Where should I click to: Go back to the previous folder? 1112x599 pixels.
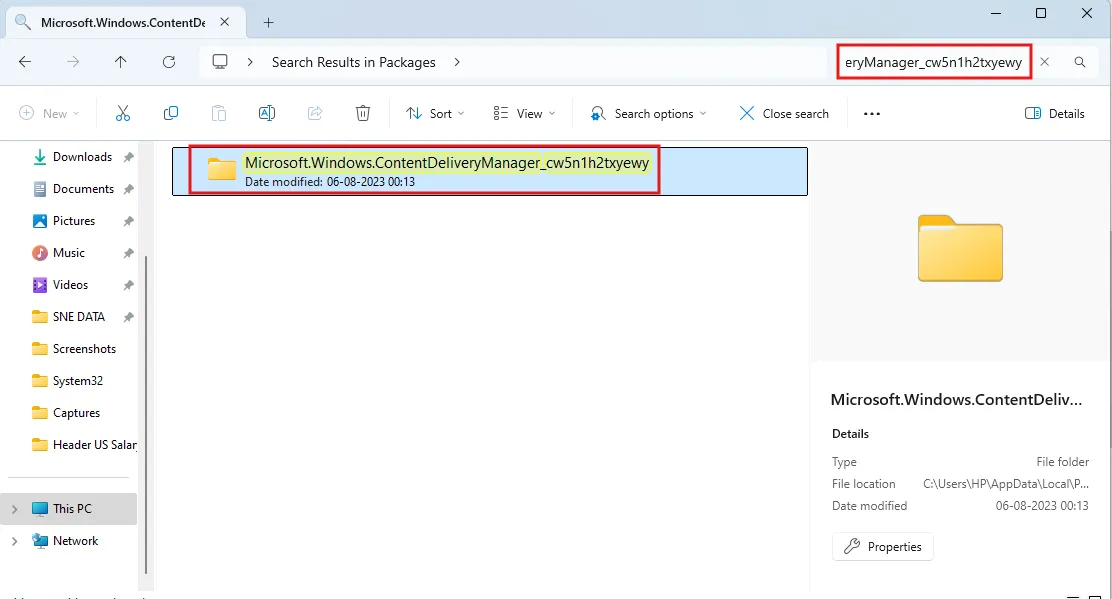tap(25, 62)
